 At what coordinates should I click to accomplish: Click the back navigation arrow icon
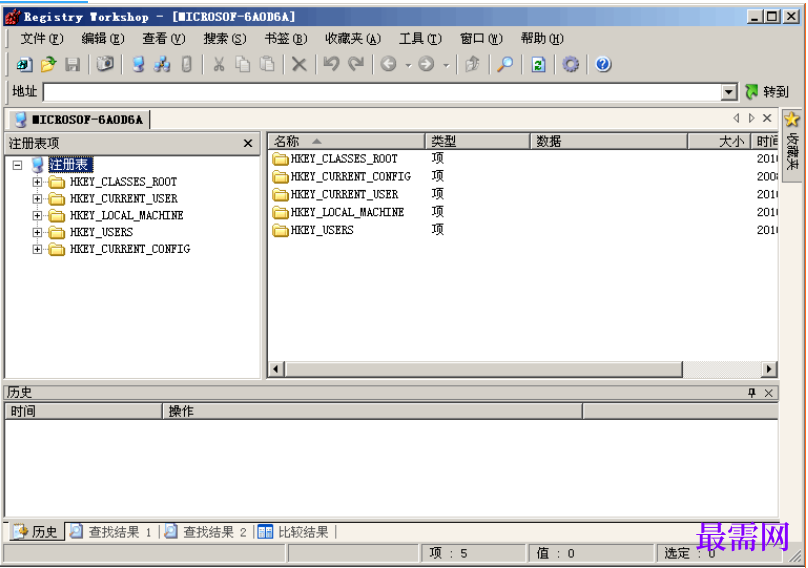pos(389,64)
